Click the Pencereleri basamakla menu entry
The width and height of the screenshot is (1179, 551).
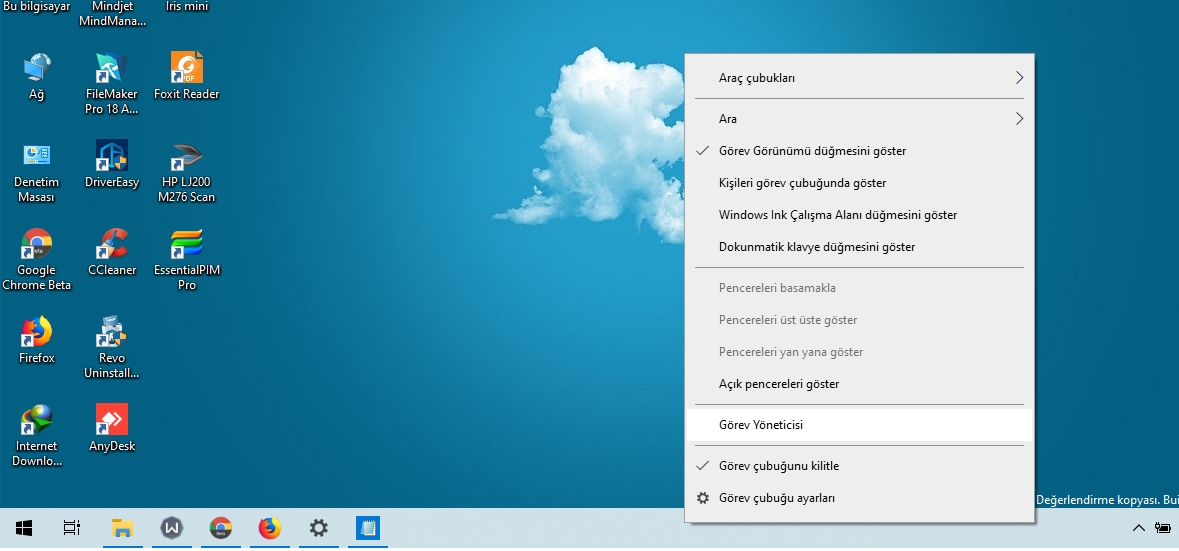(x=859, y=288)
